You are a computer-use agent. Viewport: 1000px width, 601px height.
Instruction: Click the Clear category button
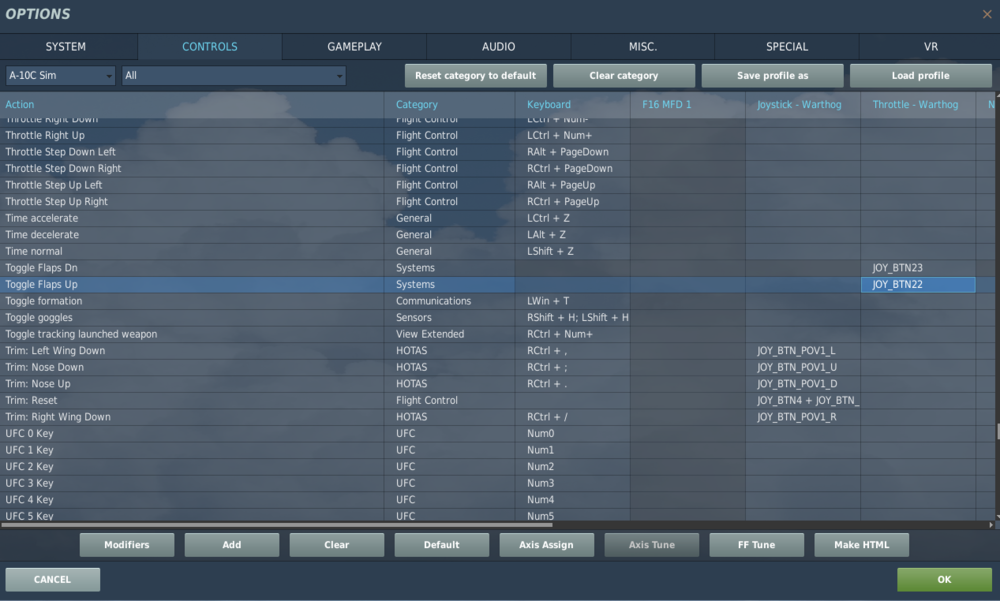coord(624,75)
